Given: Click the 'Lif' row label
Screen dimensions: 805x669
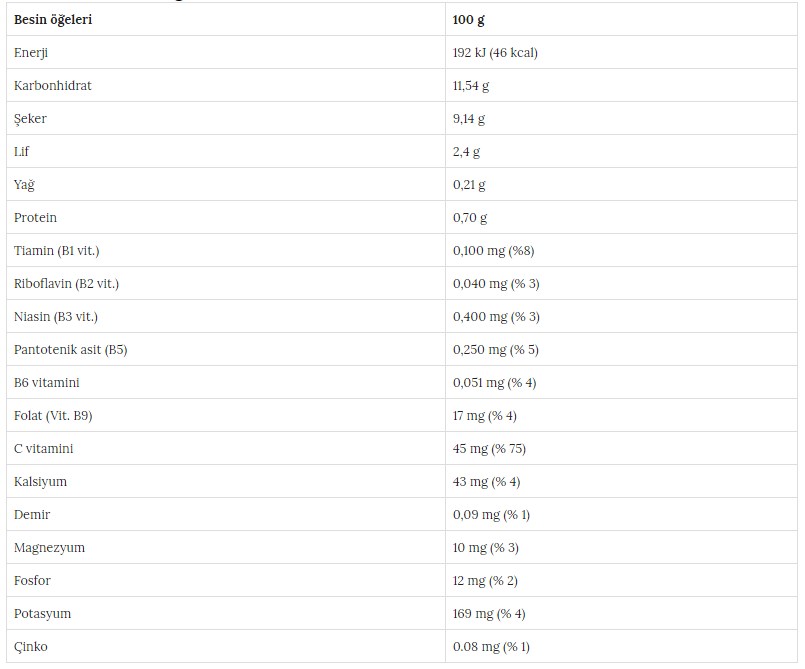Looking at the screenshot, I should point(21,152).
